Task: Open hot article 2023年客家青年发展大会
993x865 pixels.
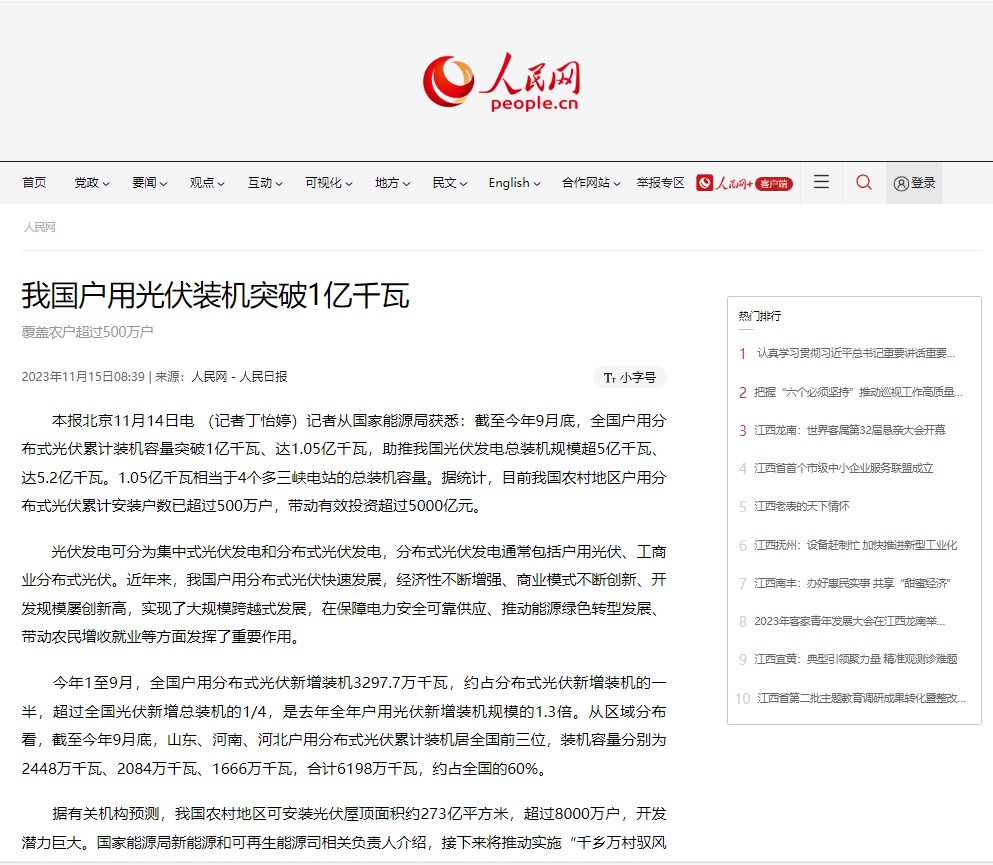Action: click(x=849, y=621)
